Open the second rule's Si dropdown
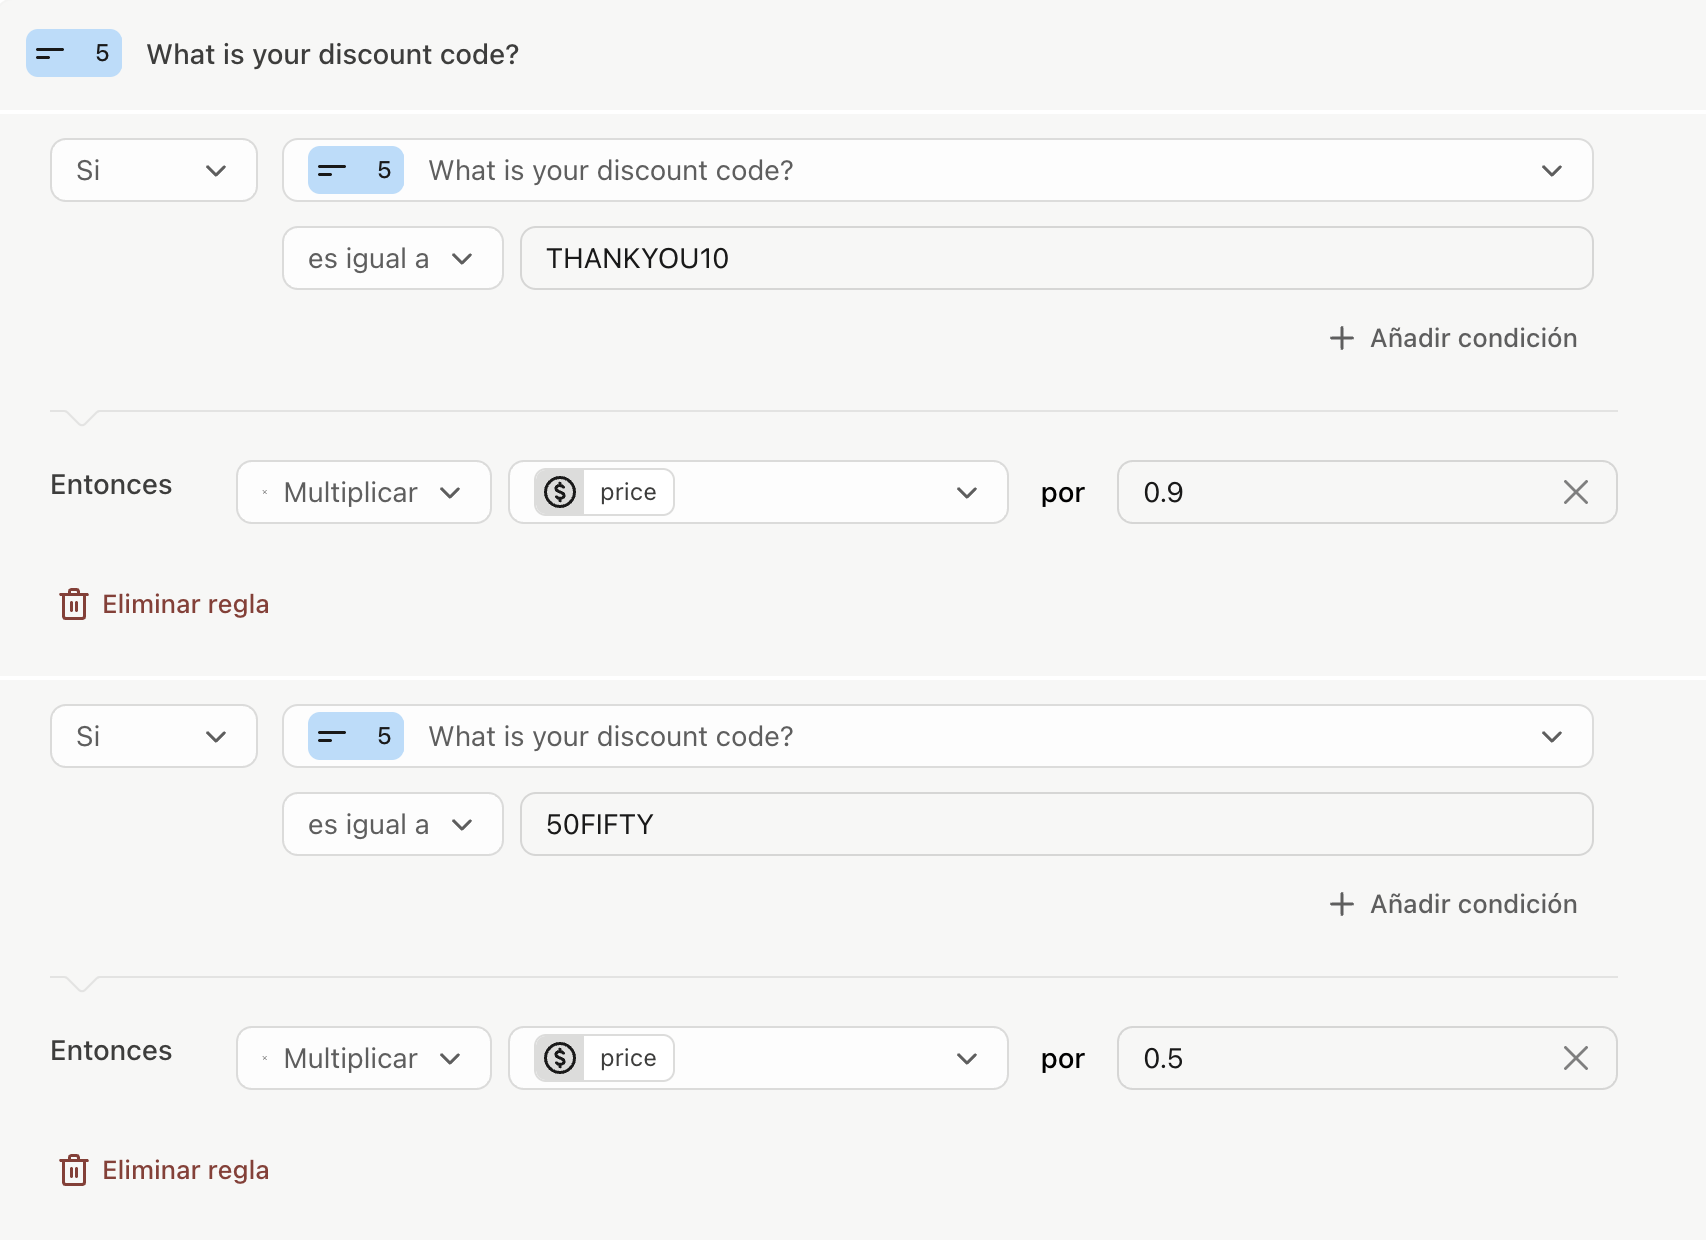This screenshot has height=1240, width=1706. point(153,736)
